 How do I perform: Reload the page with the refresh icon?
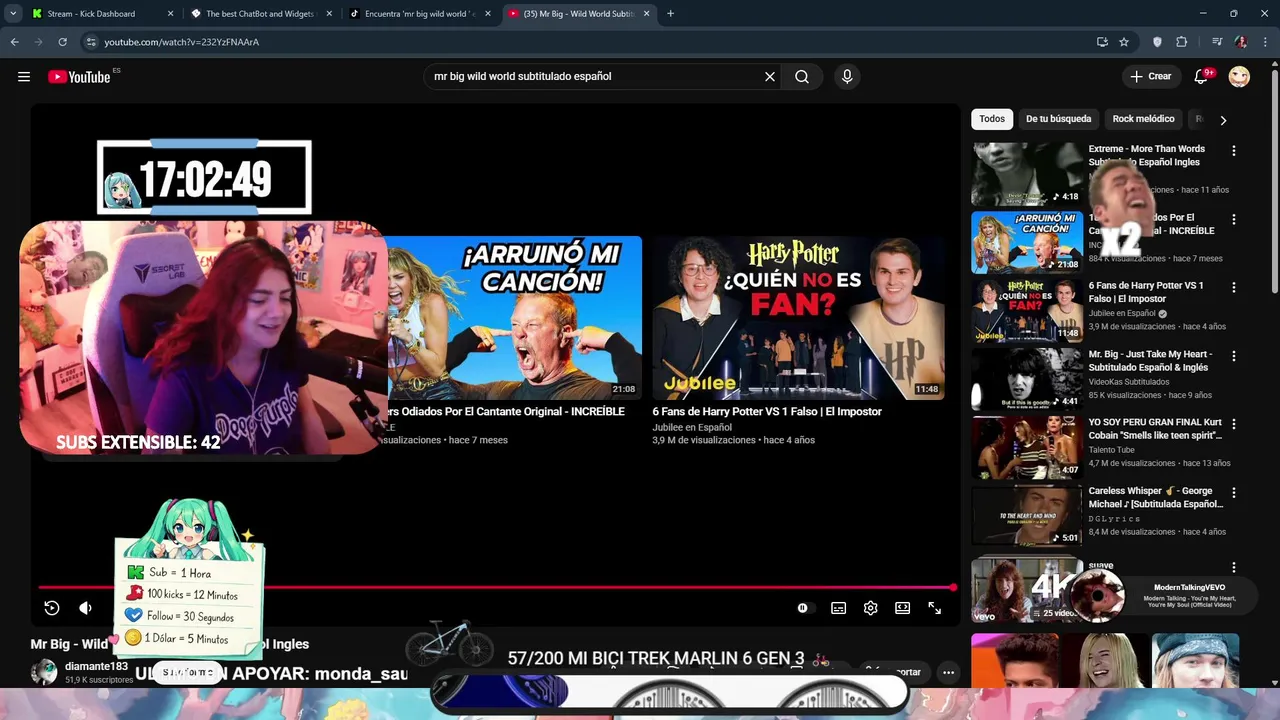click(62, 42)
